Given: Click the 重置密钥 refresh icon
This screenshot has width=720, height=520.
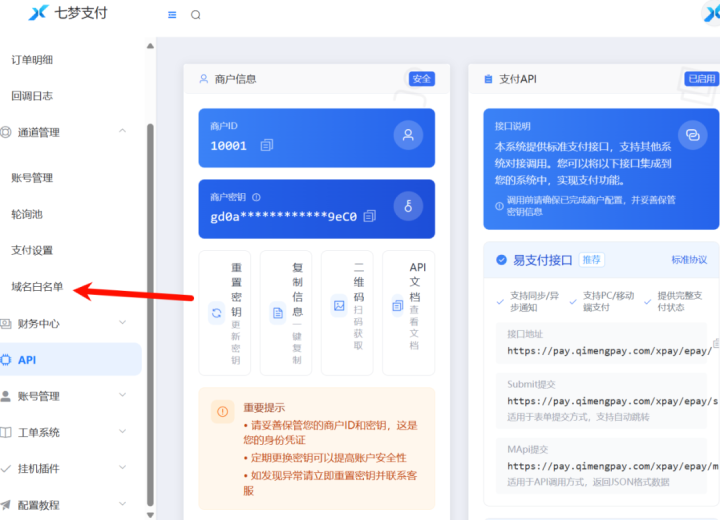Looking at the screenshot, I should 217,313.
